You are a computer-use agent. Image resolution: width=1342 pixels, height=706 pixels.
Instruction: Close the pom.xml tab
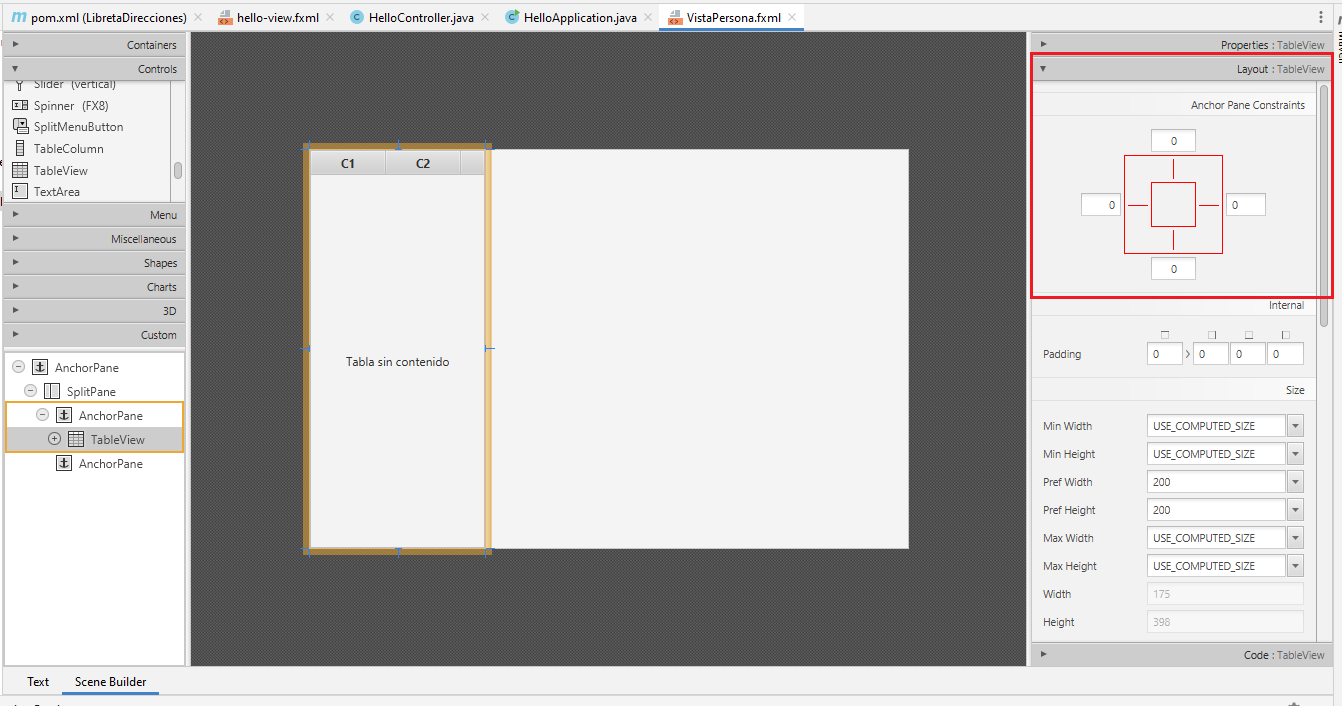coord(198,18)
